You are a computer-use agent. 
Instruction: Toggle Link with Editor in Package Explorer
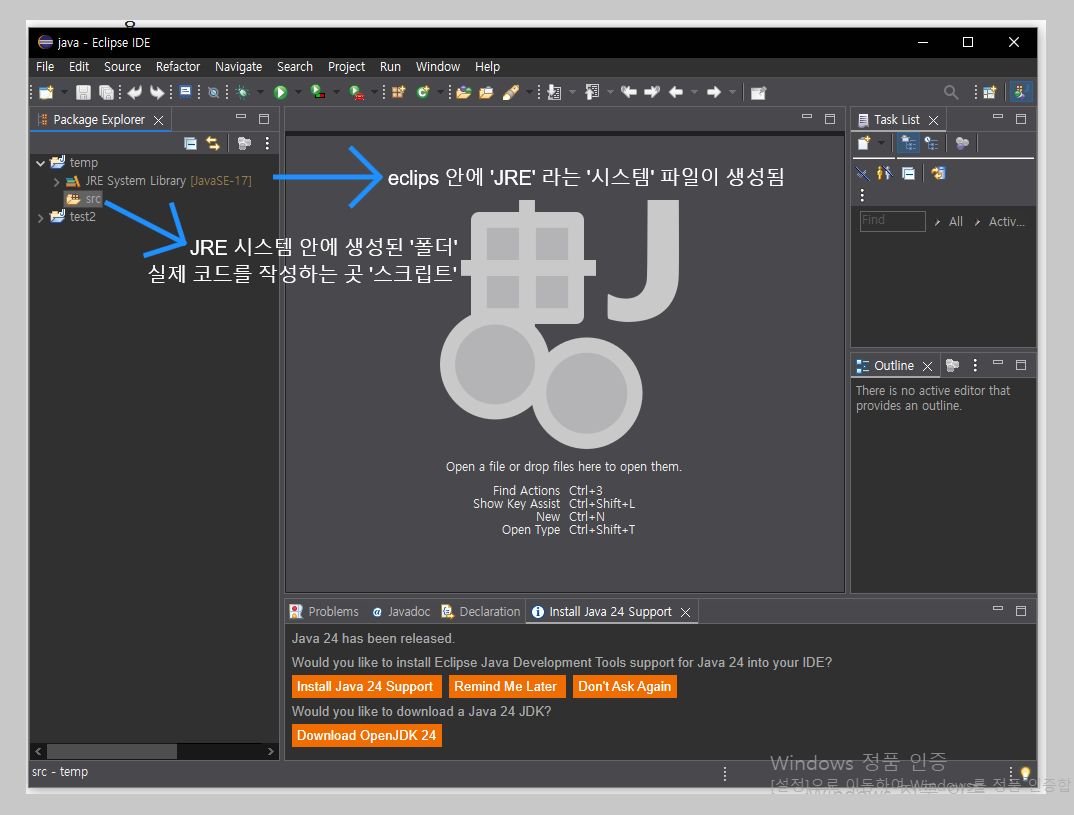tap(214, 143)
